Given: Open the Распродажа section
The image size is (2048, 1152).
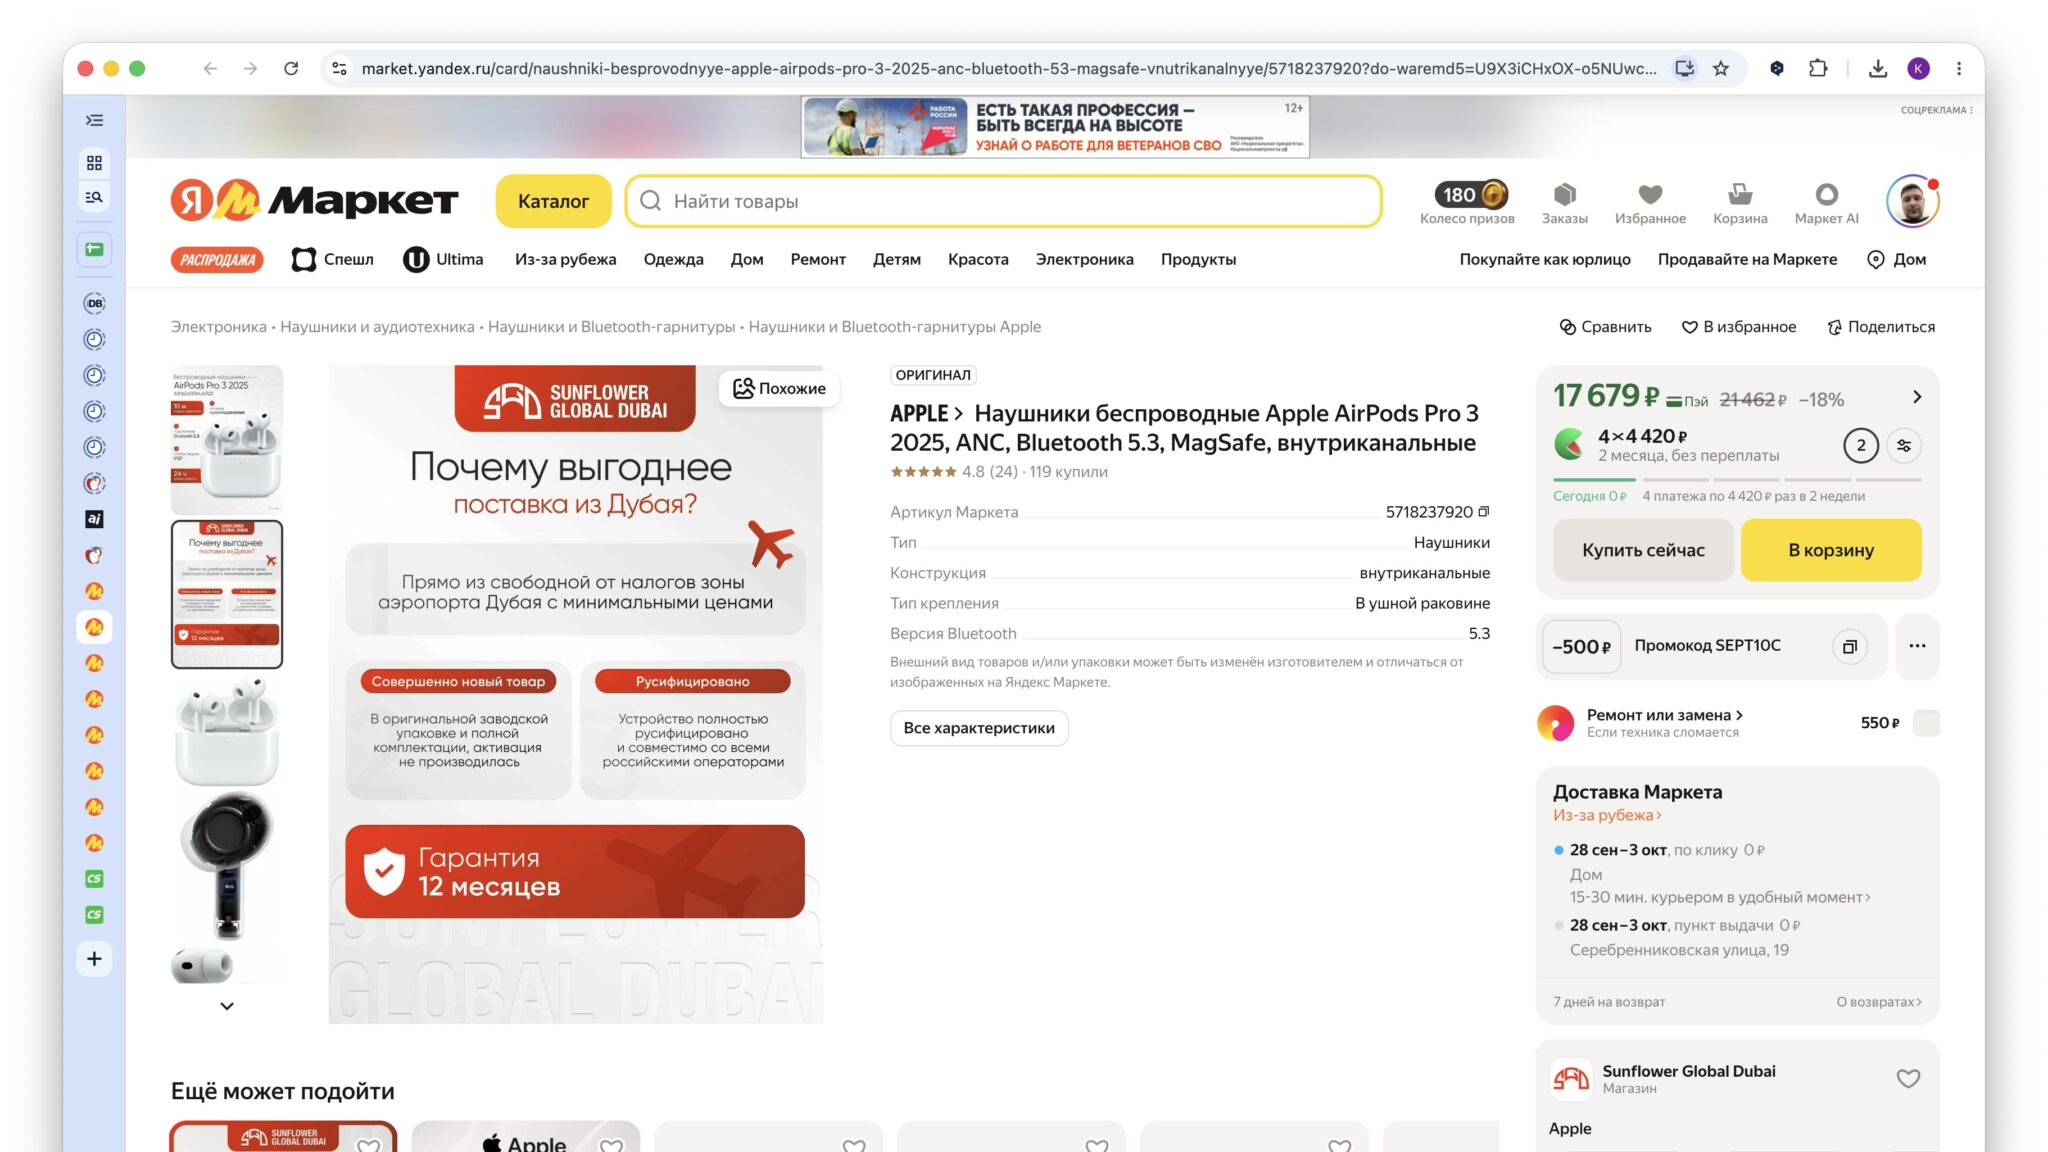Looking at the screenshot, I should pos(217,260).
